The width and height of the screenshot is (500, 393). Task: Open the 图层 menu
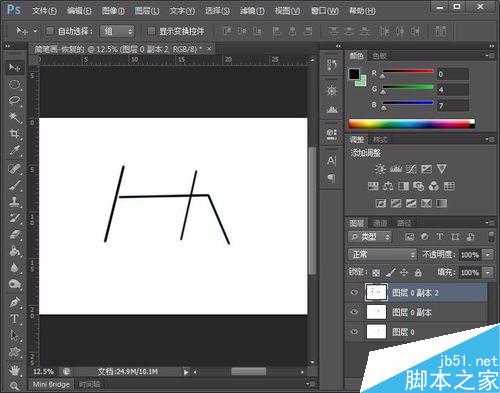(x=147, y=11)
